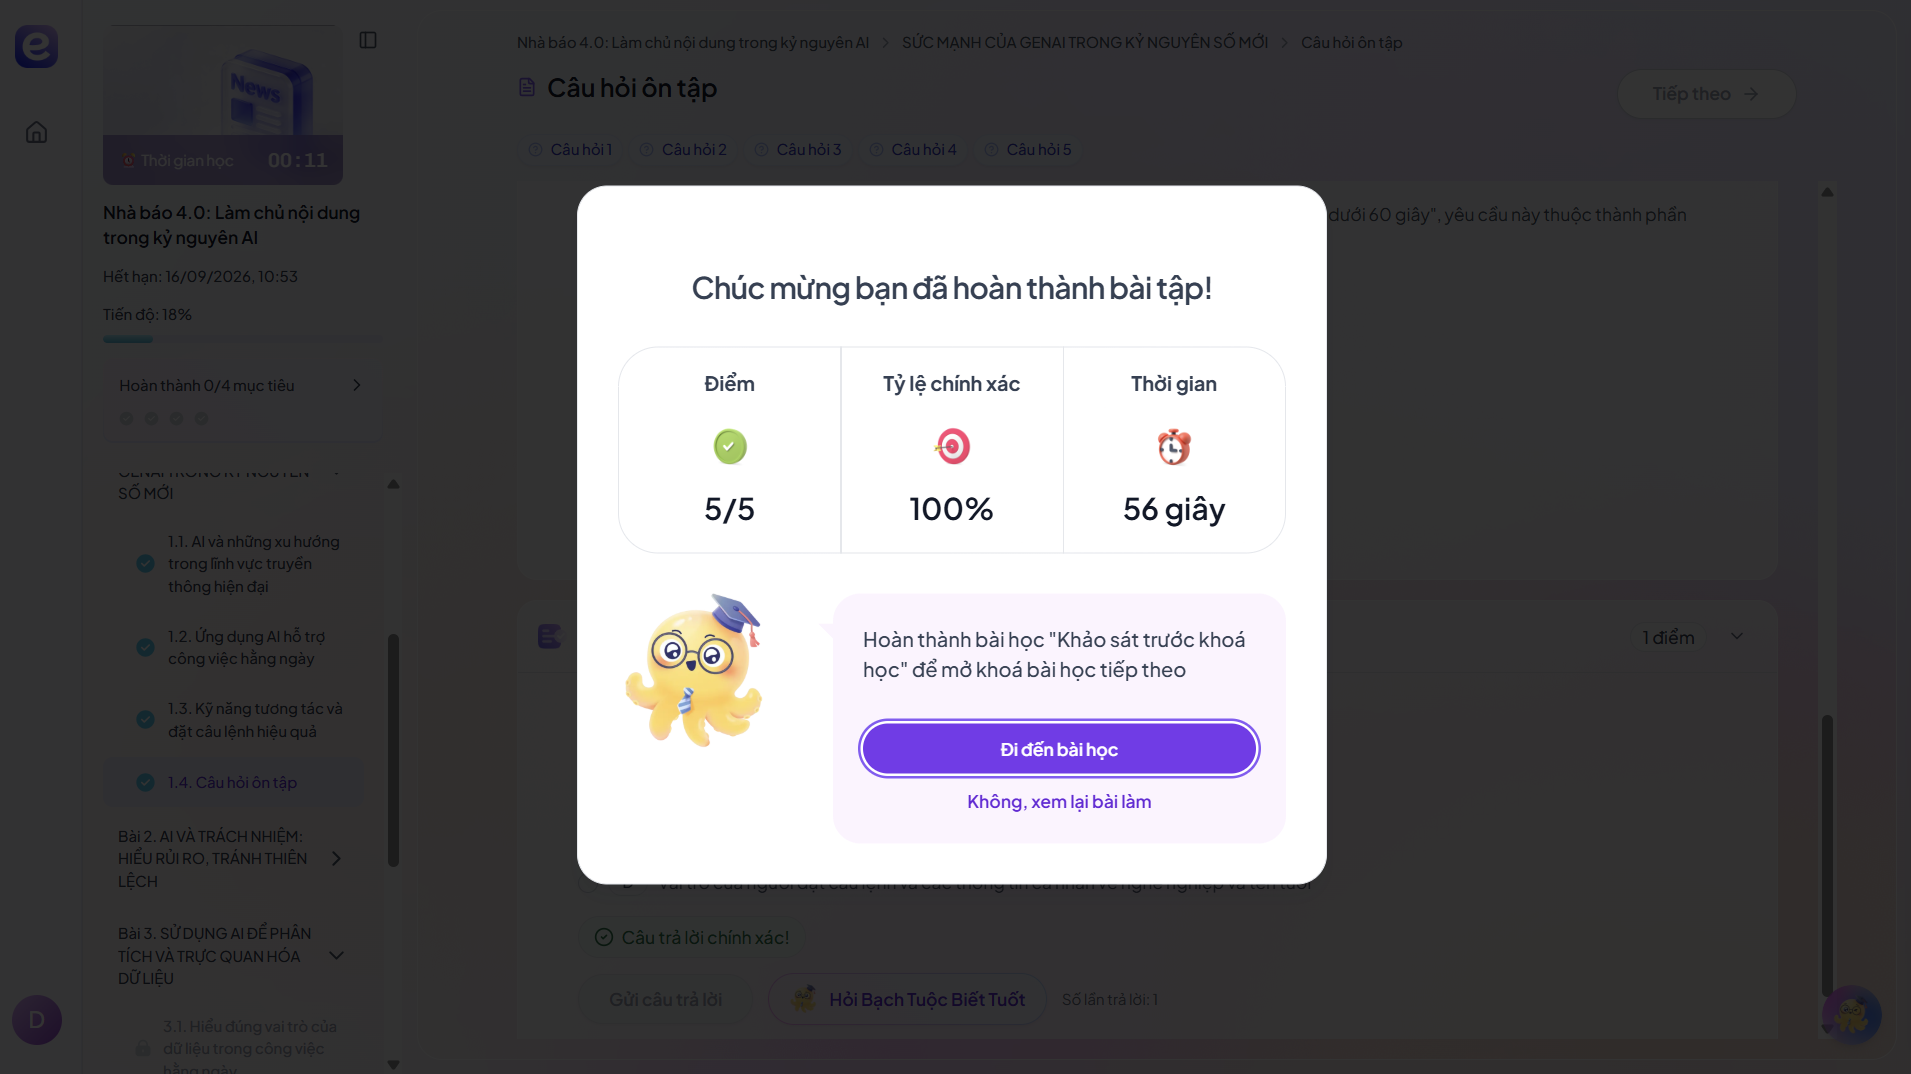Click the course progress bar at 18%
1911x1074 pixels.
[242, 340]
